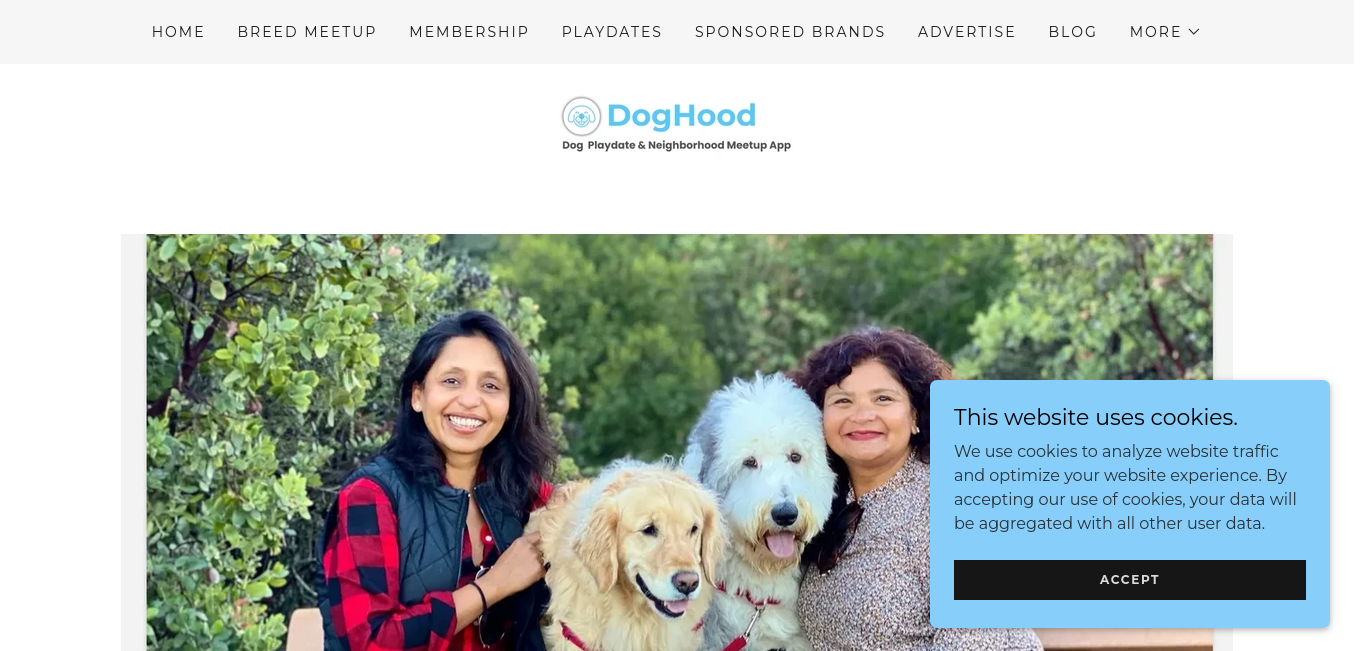Click the tagline Dog Playdate & Neighborhood Meetup App

pyautogui.click(x=676, y=146)
